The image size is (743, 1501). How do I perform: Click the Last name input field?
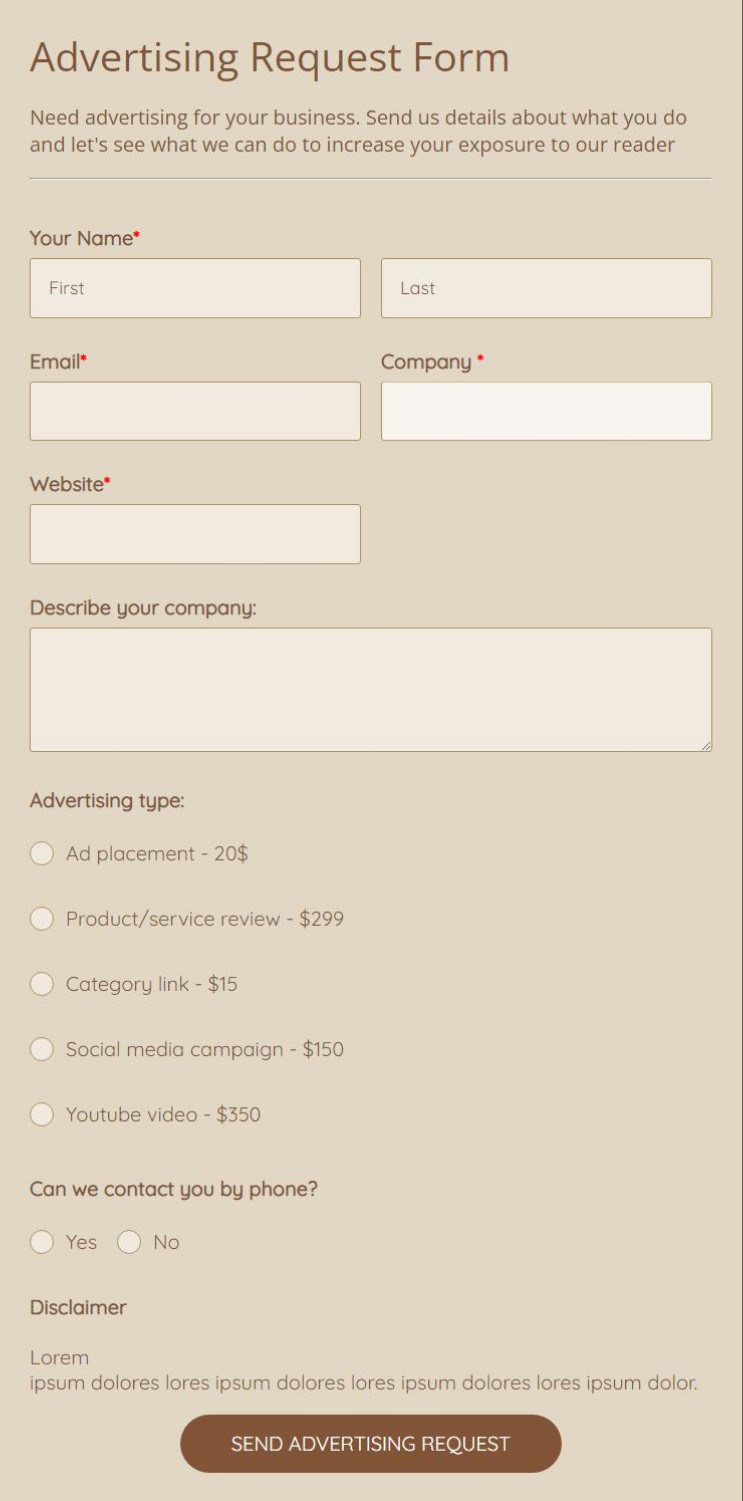pyautogui.click(x=546, y=288)
